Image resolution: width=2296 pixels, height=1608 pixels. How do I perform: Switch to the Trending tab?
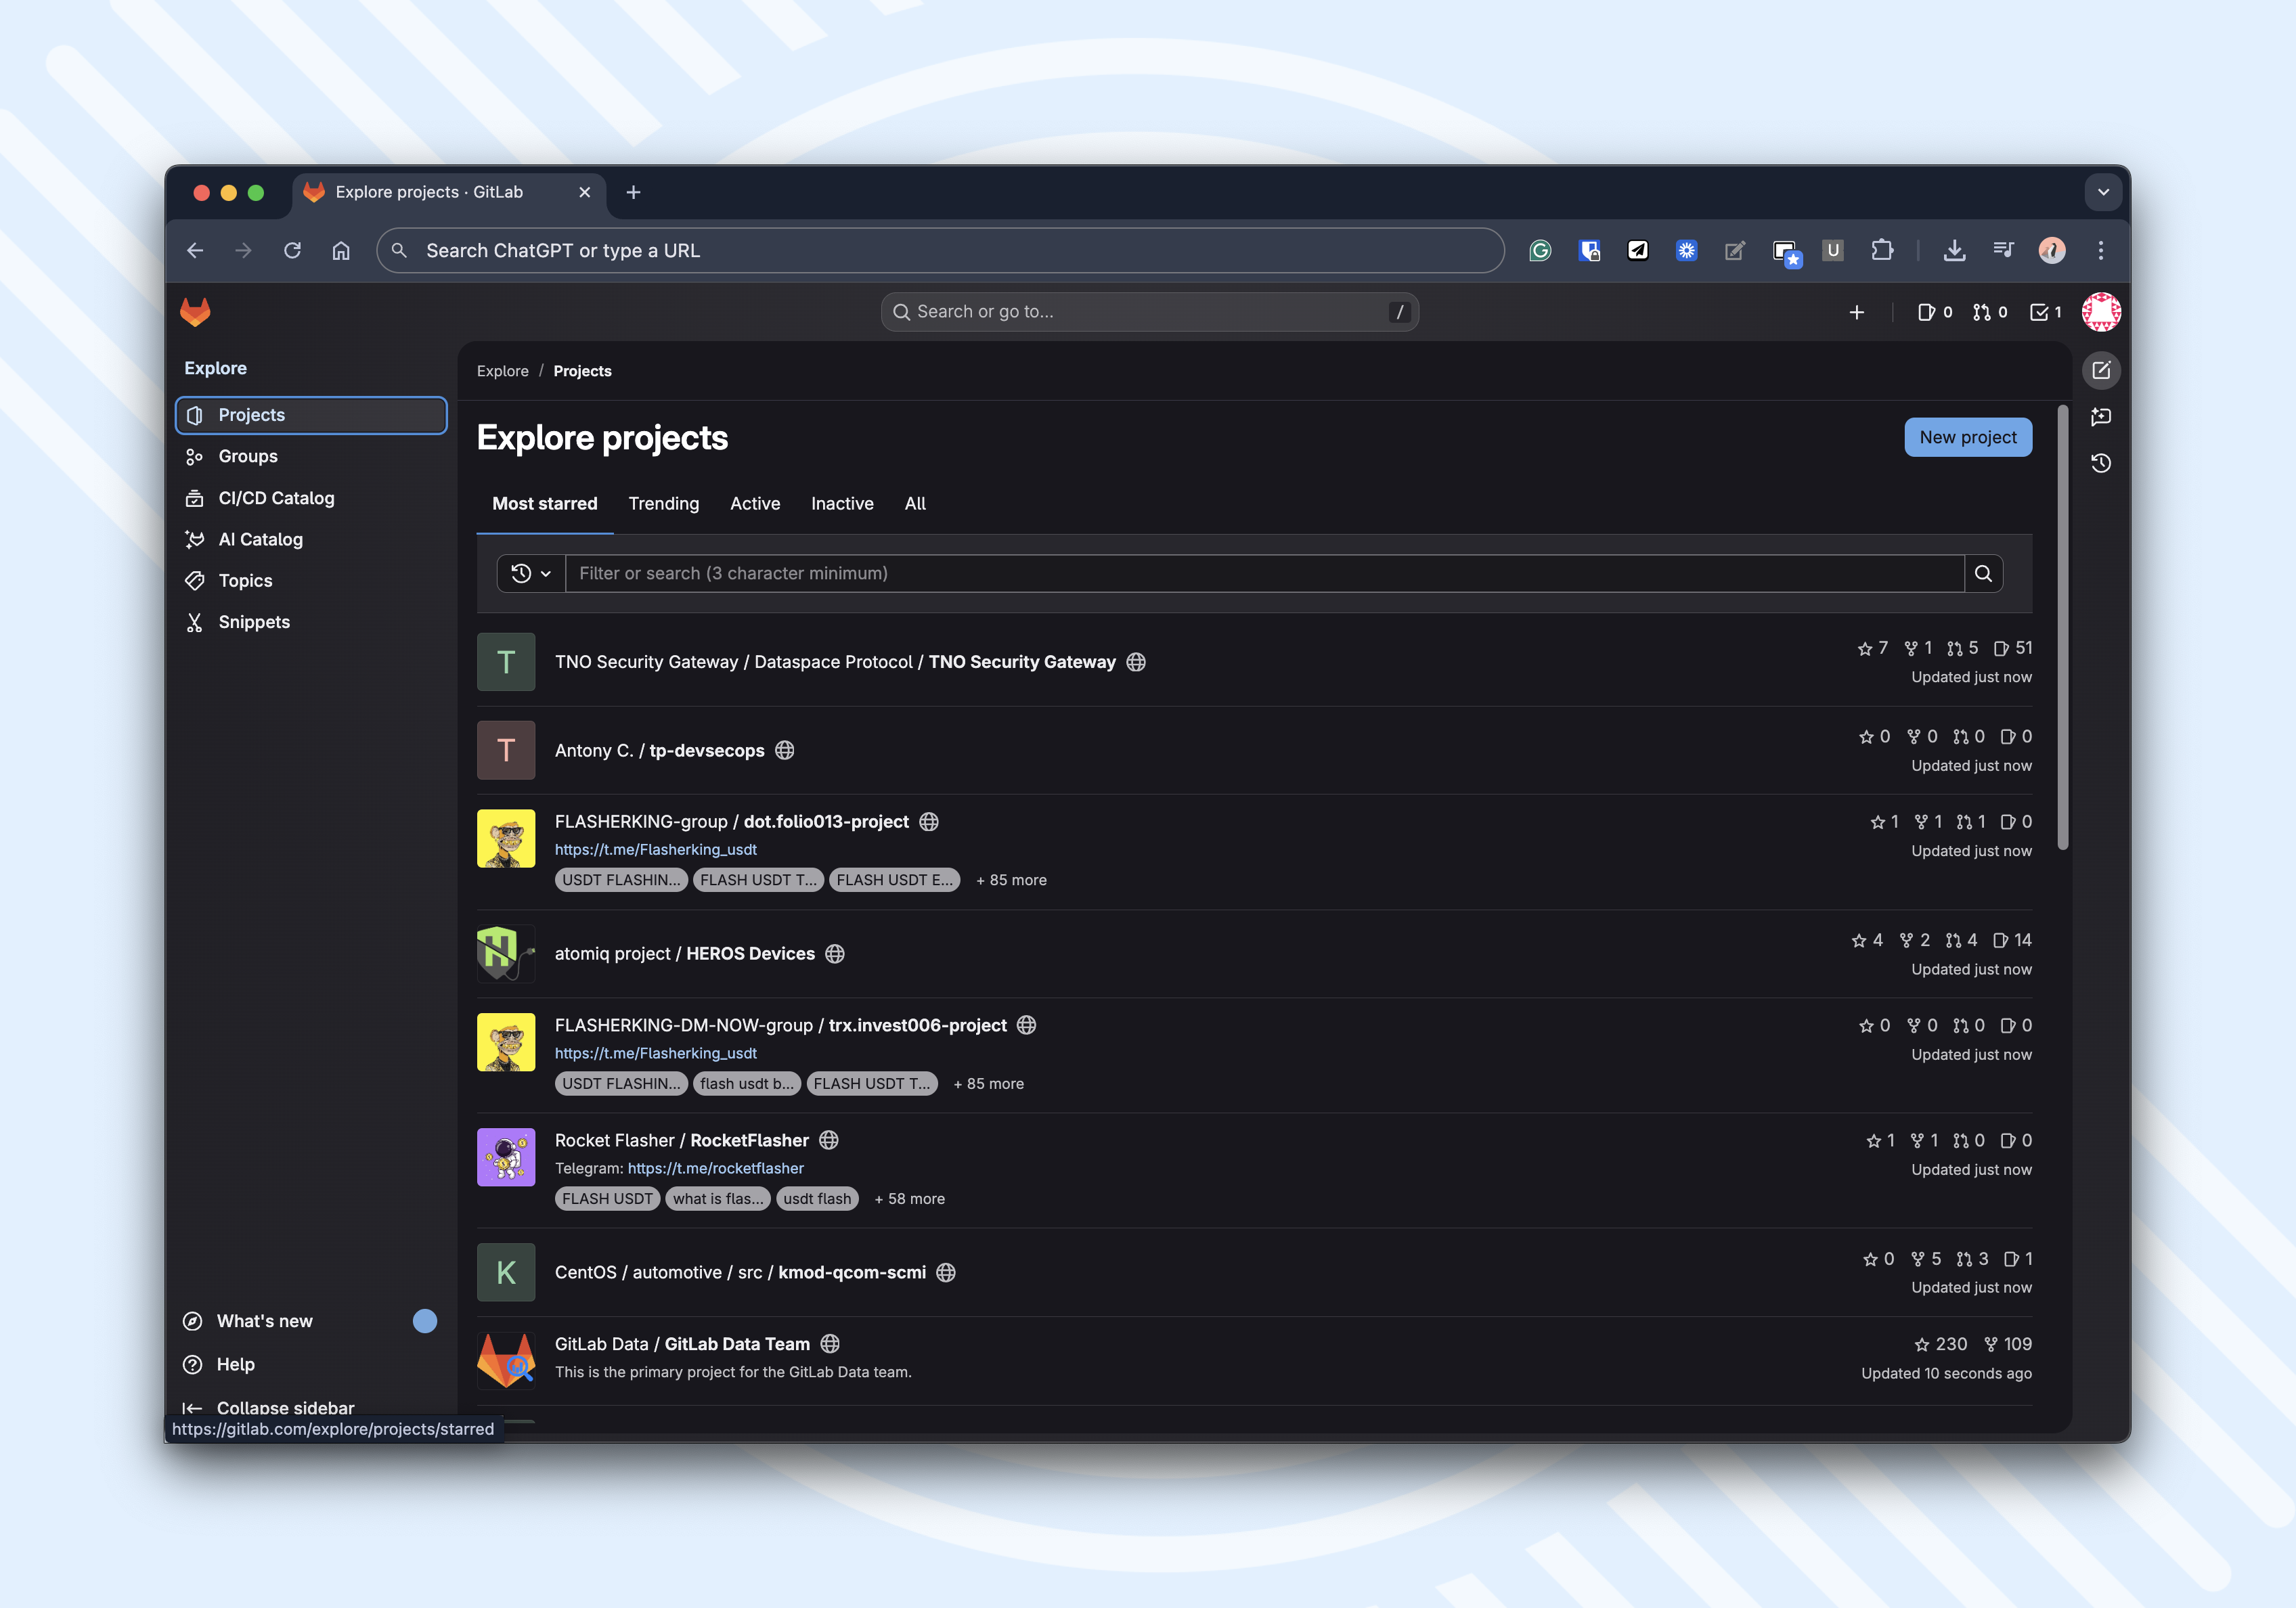663,503
